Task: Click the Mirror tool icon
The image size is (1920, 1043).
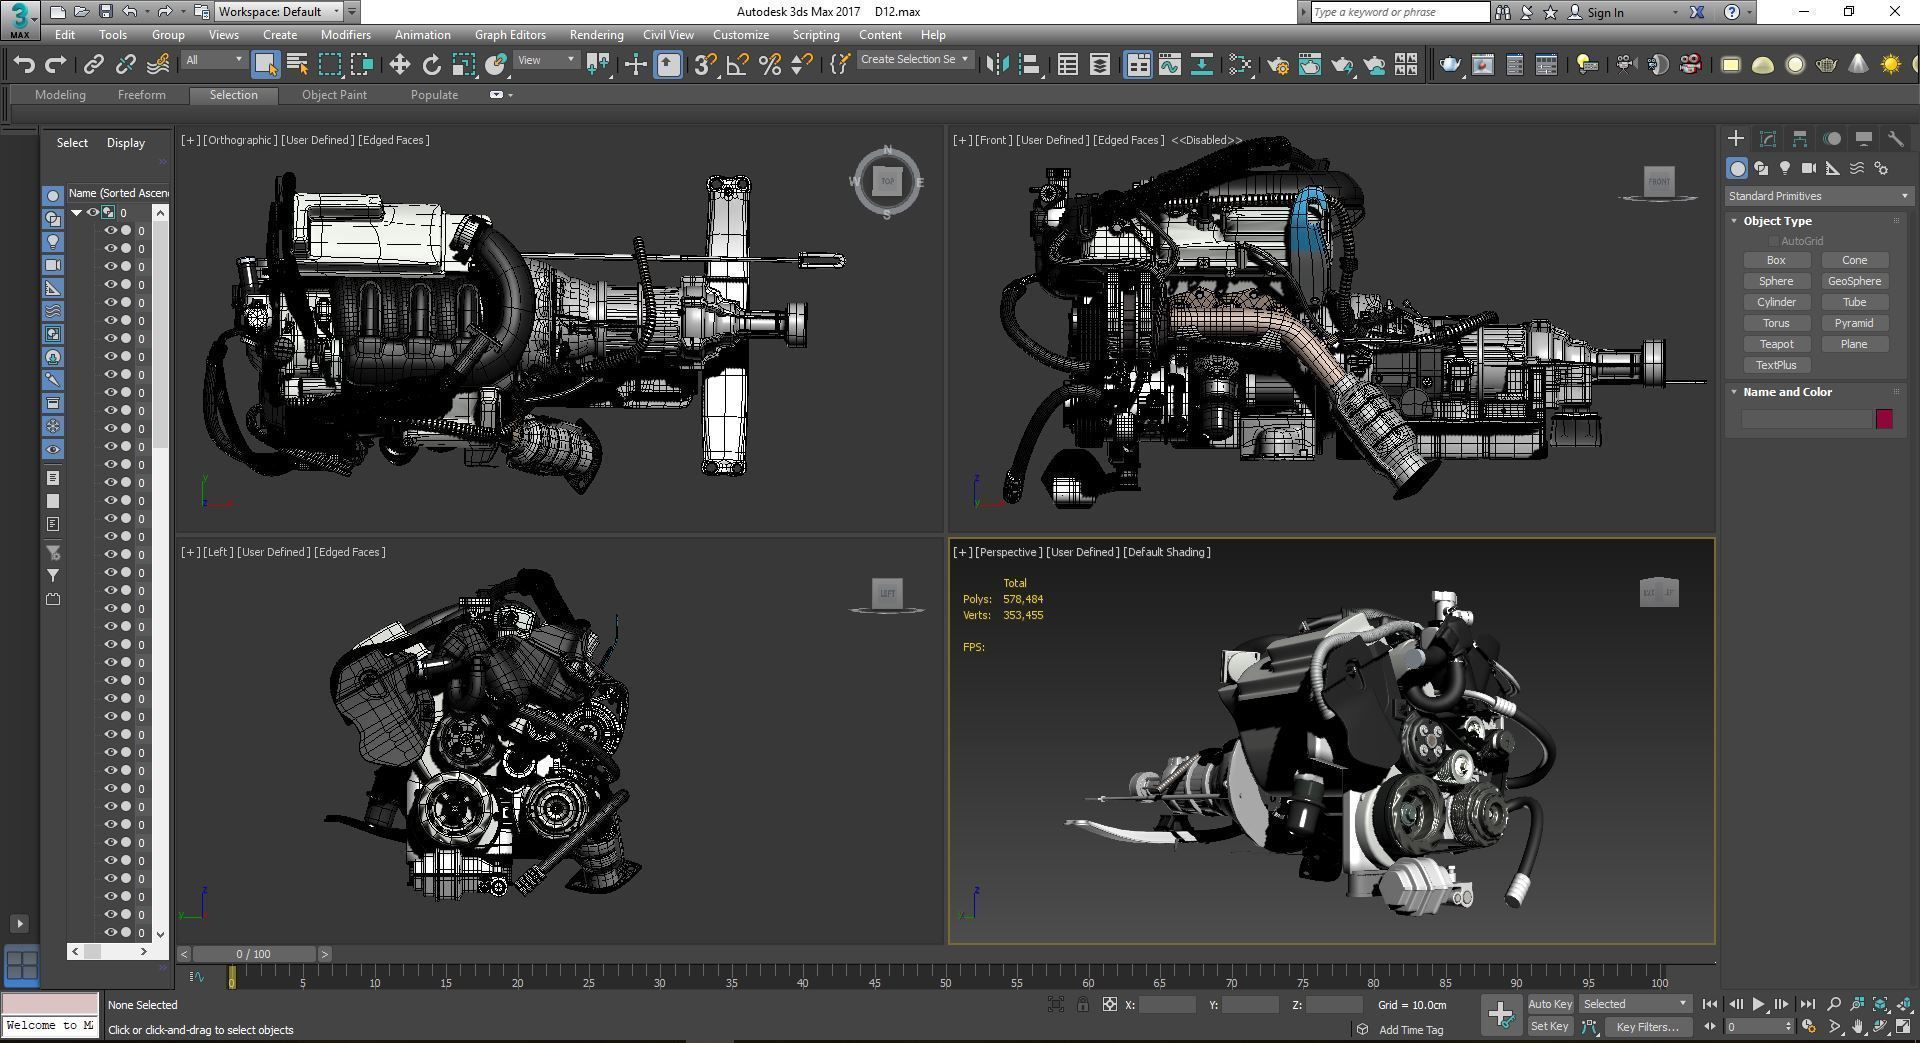Action: pyautogui.click(x=996, y=65)
